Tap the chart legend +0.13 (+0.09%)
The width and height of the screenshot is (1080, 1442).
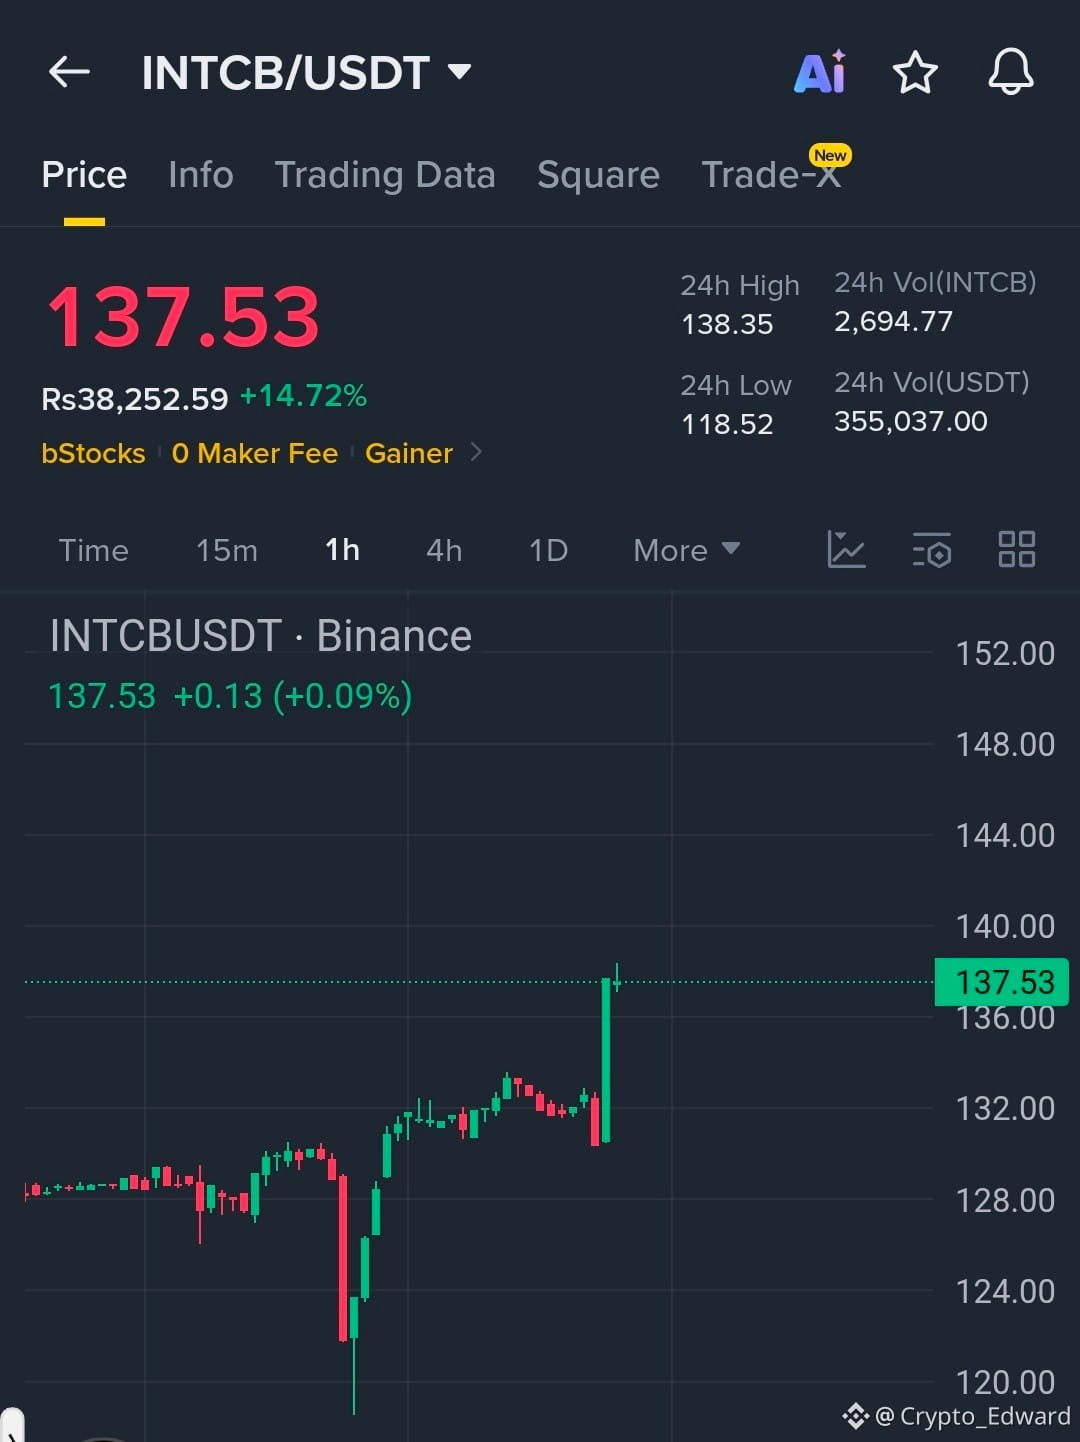[293, 696]
